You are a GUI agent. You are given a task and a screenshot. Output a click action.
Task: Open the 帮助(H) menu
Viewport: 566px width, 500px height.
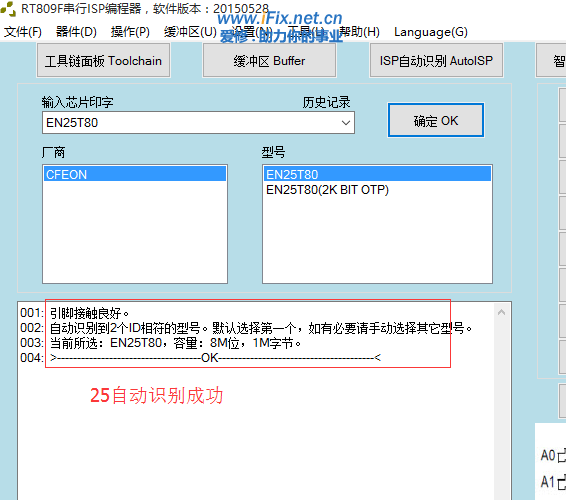pos(359,32)
